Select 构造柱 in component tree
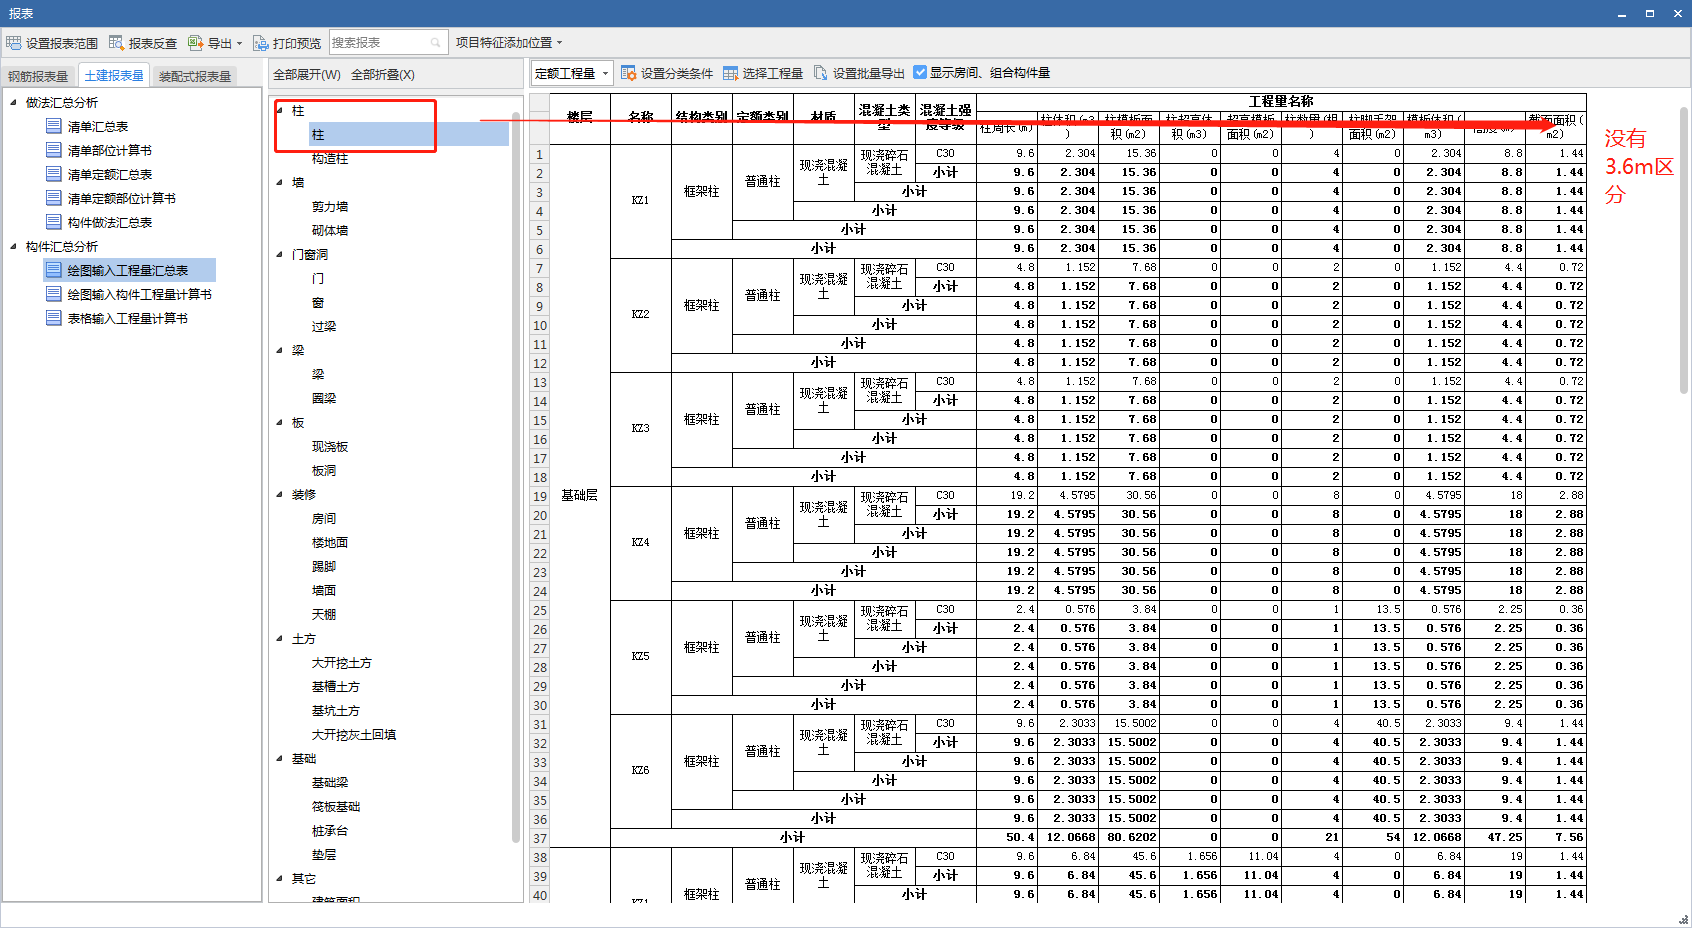This screenshot has width=1692, height=928. 330,159
